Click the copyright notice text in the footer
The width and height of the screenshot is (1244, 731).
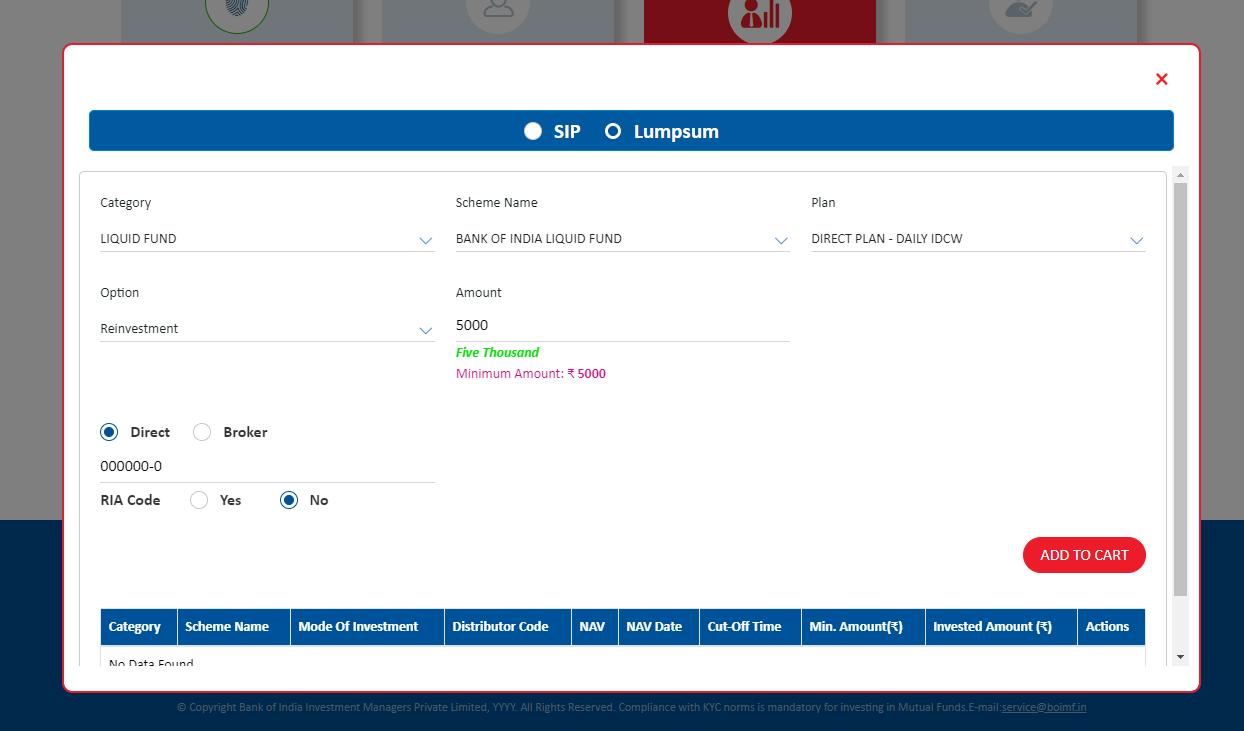tap(589, 707)
